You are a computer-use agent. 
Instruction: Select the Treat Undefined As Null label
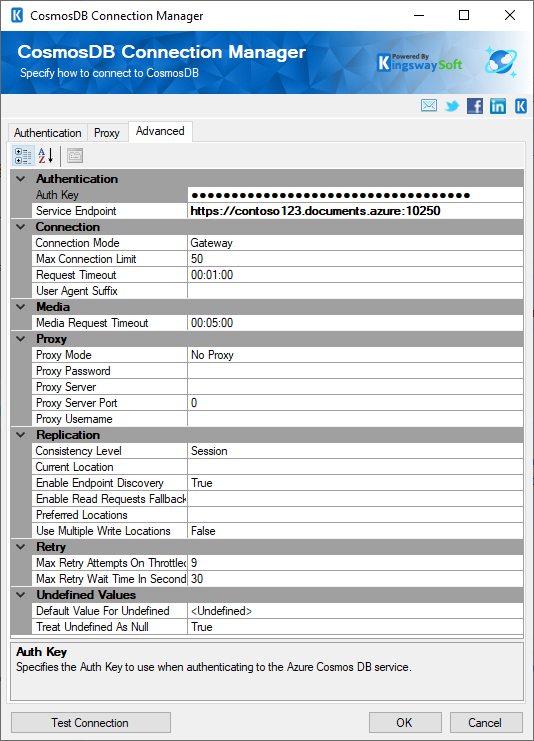pyautogui.click(x=92, y=627)
